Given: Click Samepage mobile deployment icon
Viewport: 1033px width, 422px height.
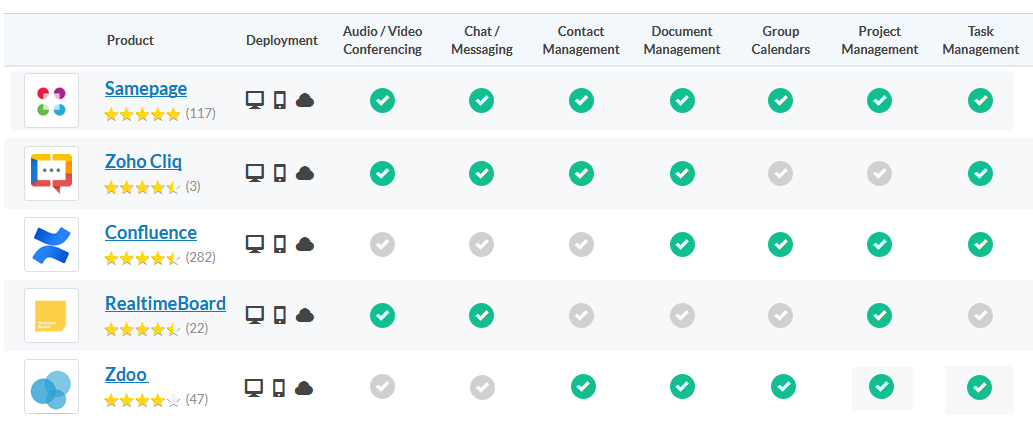Looking at the screenshot, I should point(280,101).
